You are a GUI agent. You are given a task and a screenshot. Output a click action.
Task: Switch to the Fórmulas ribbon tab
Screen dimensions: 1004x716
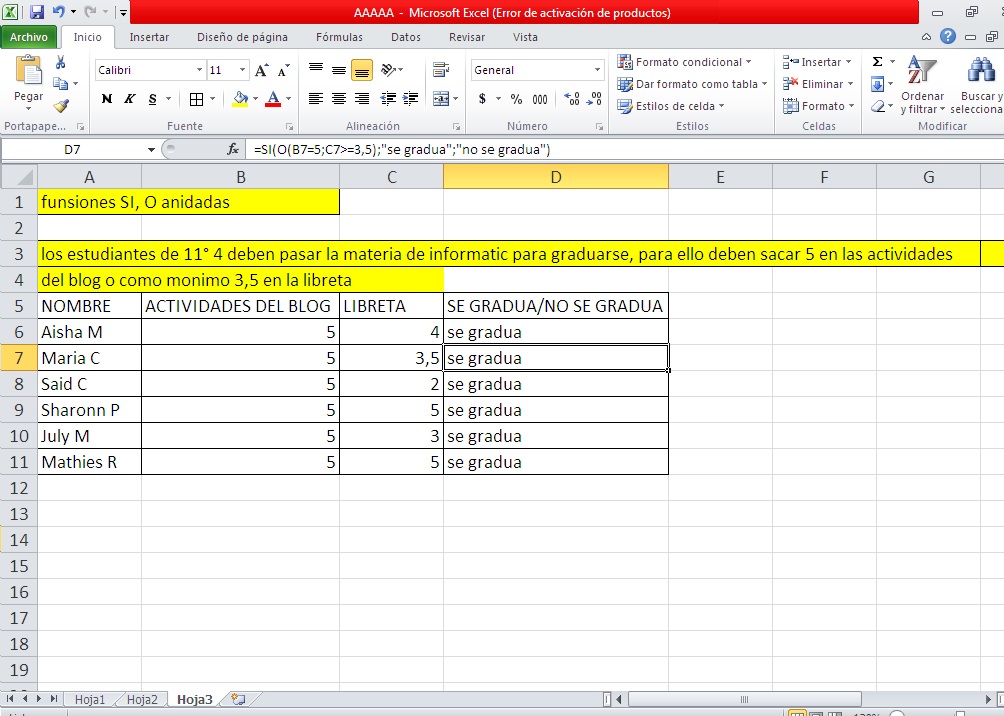[338, 36]
